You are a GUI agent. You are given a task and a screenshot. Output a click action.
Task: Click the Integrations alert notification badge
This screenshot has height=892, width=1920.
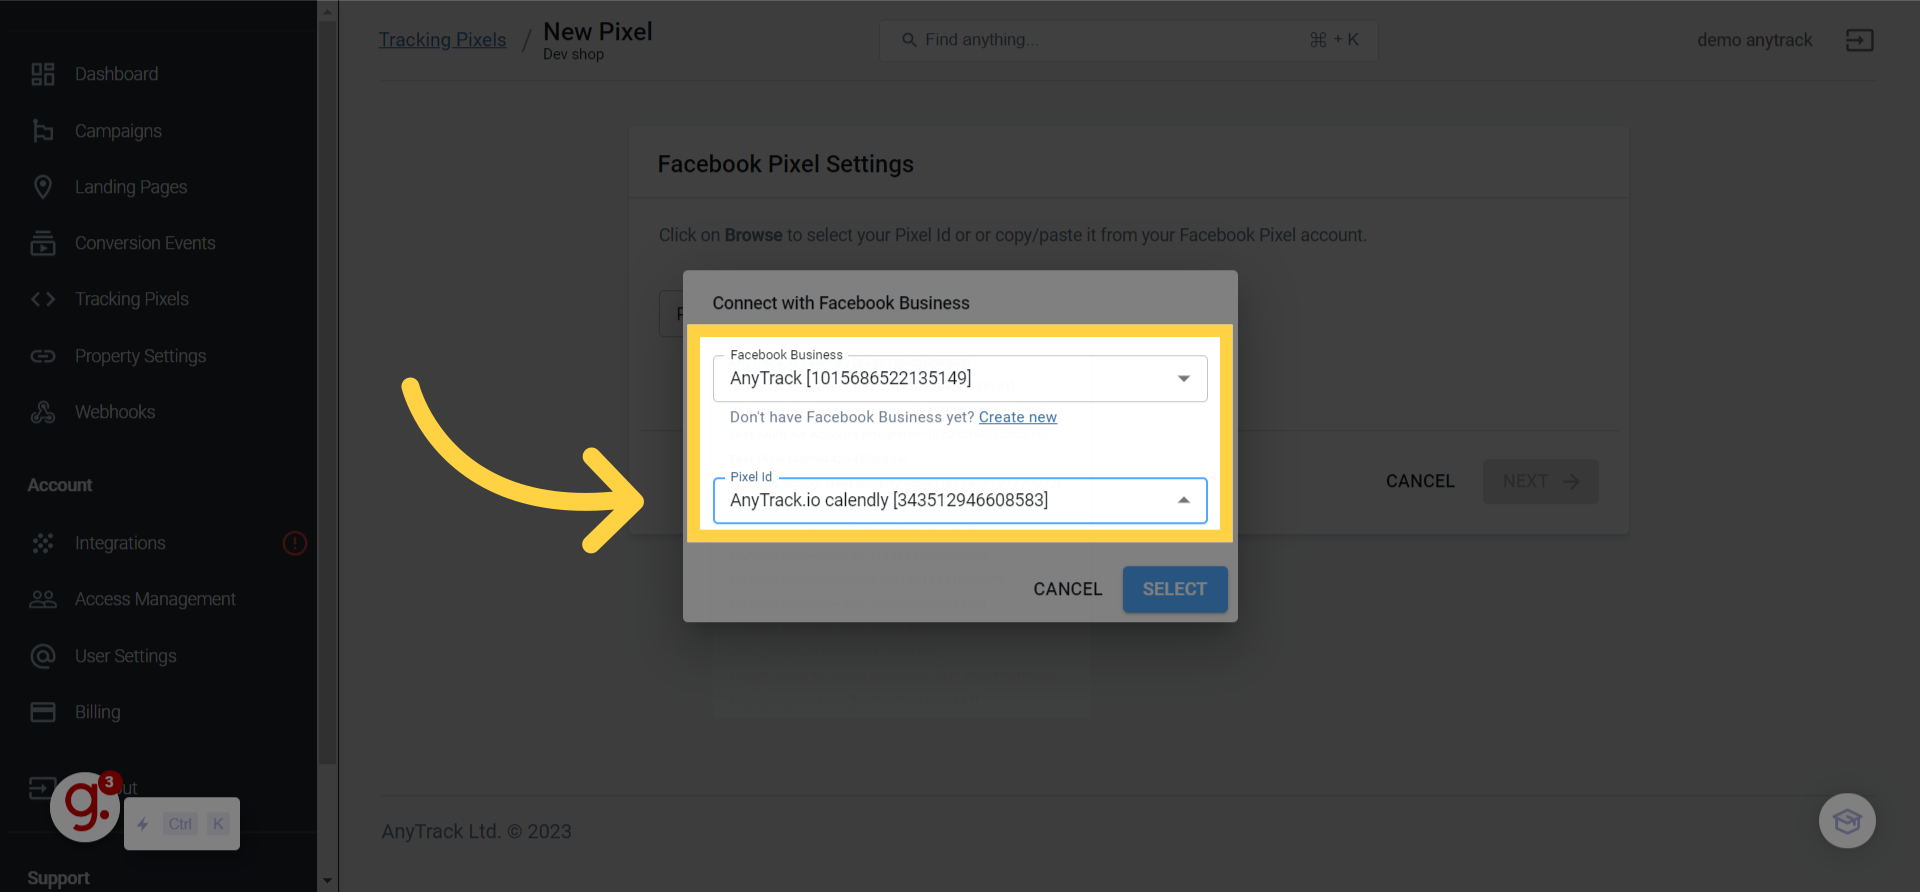295,543
